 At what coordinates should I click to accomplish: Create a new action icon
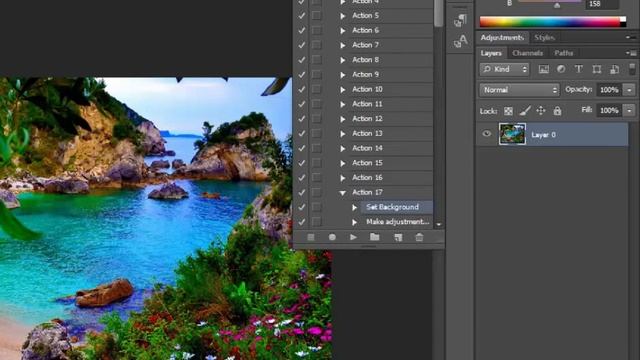[x=398, y=237]
